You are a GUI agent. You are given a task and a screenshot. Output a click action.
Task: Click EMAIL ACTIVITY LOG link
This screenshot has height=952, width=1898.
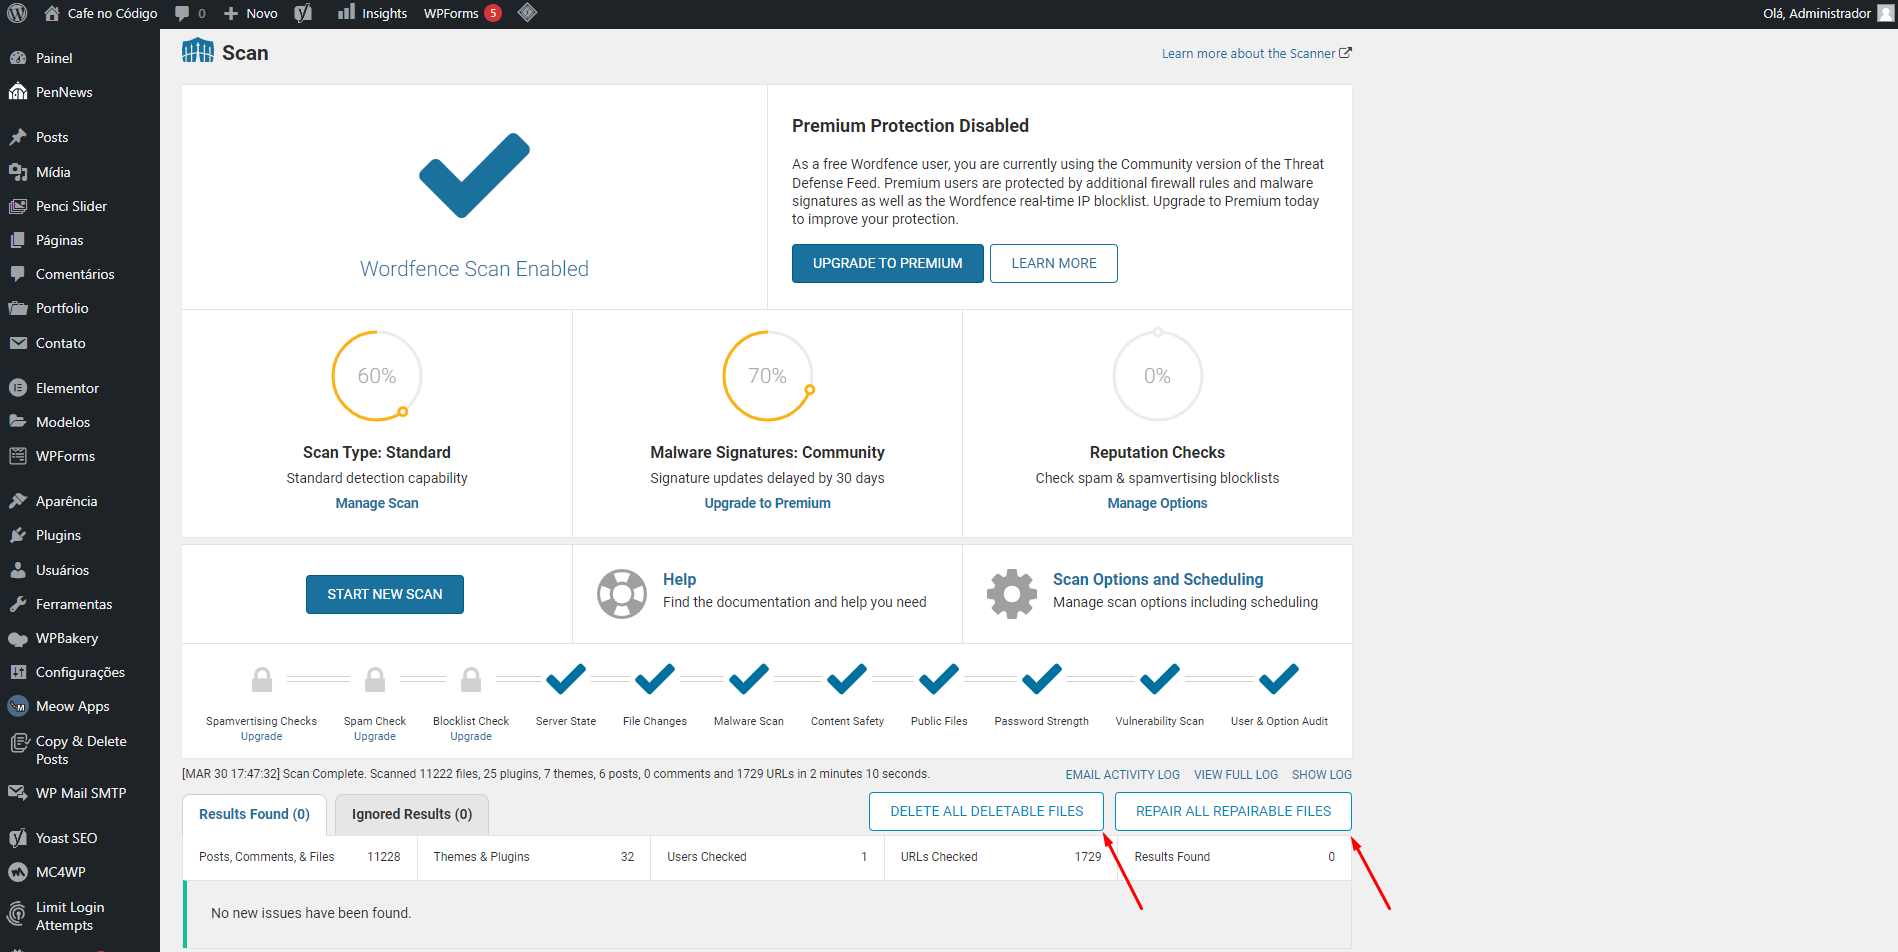point(1122,775)
